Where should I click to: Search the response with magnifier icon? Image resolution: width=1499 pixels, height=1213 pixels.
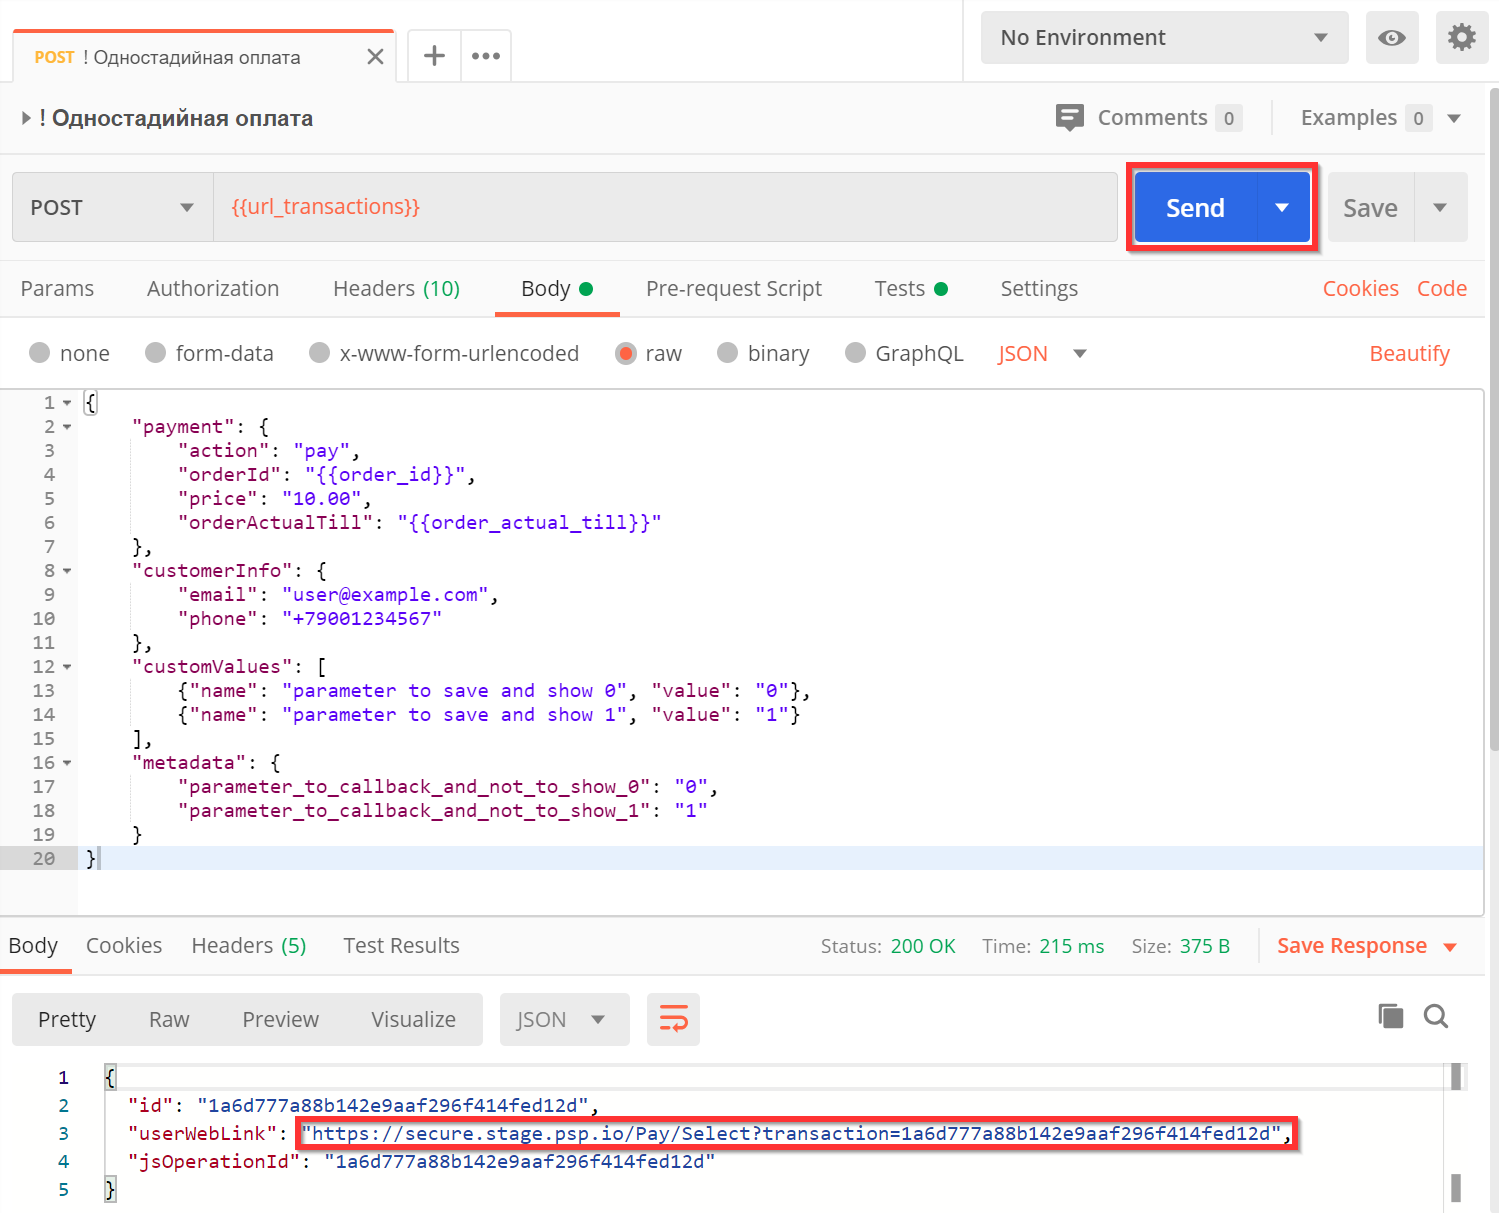click(x=1436, y=1016)
